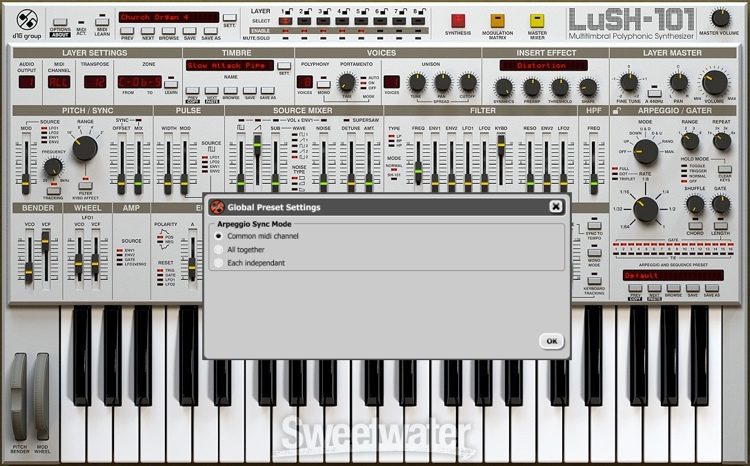This screenshot has height=466, width=750.
Task: Click the global preset Prev button
Action: [x=127, y=31]
